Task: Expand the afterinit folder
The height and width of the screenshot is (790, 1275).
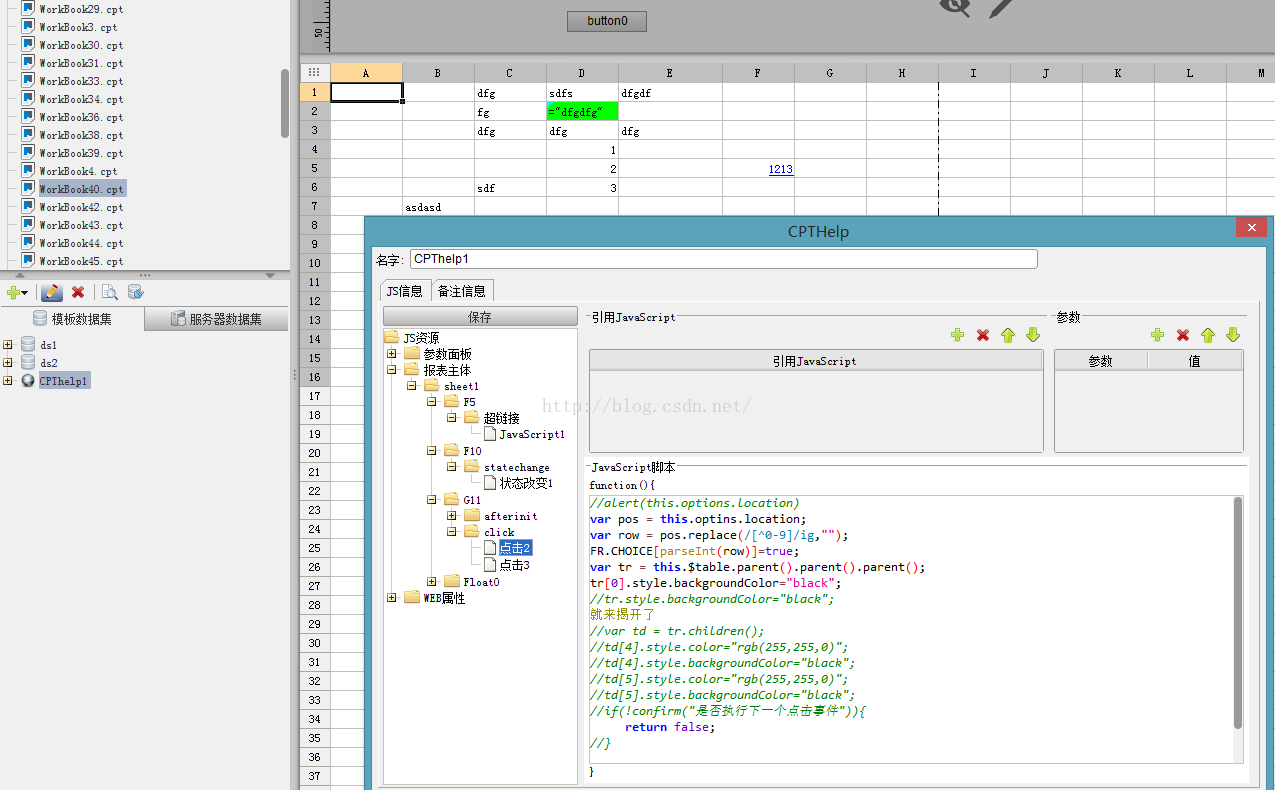Action: point(452,516)
